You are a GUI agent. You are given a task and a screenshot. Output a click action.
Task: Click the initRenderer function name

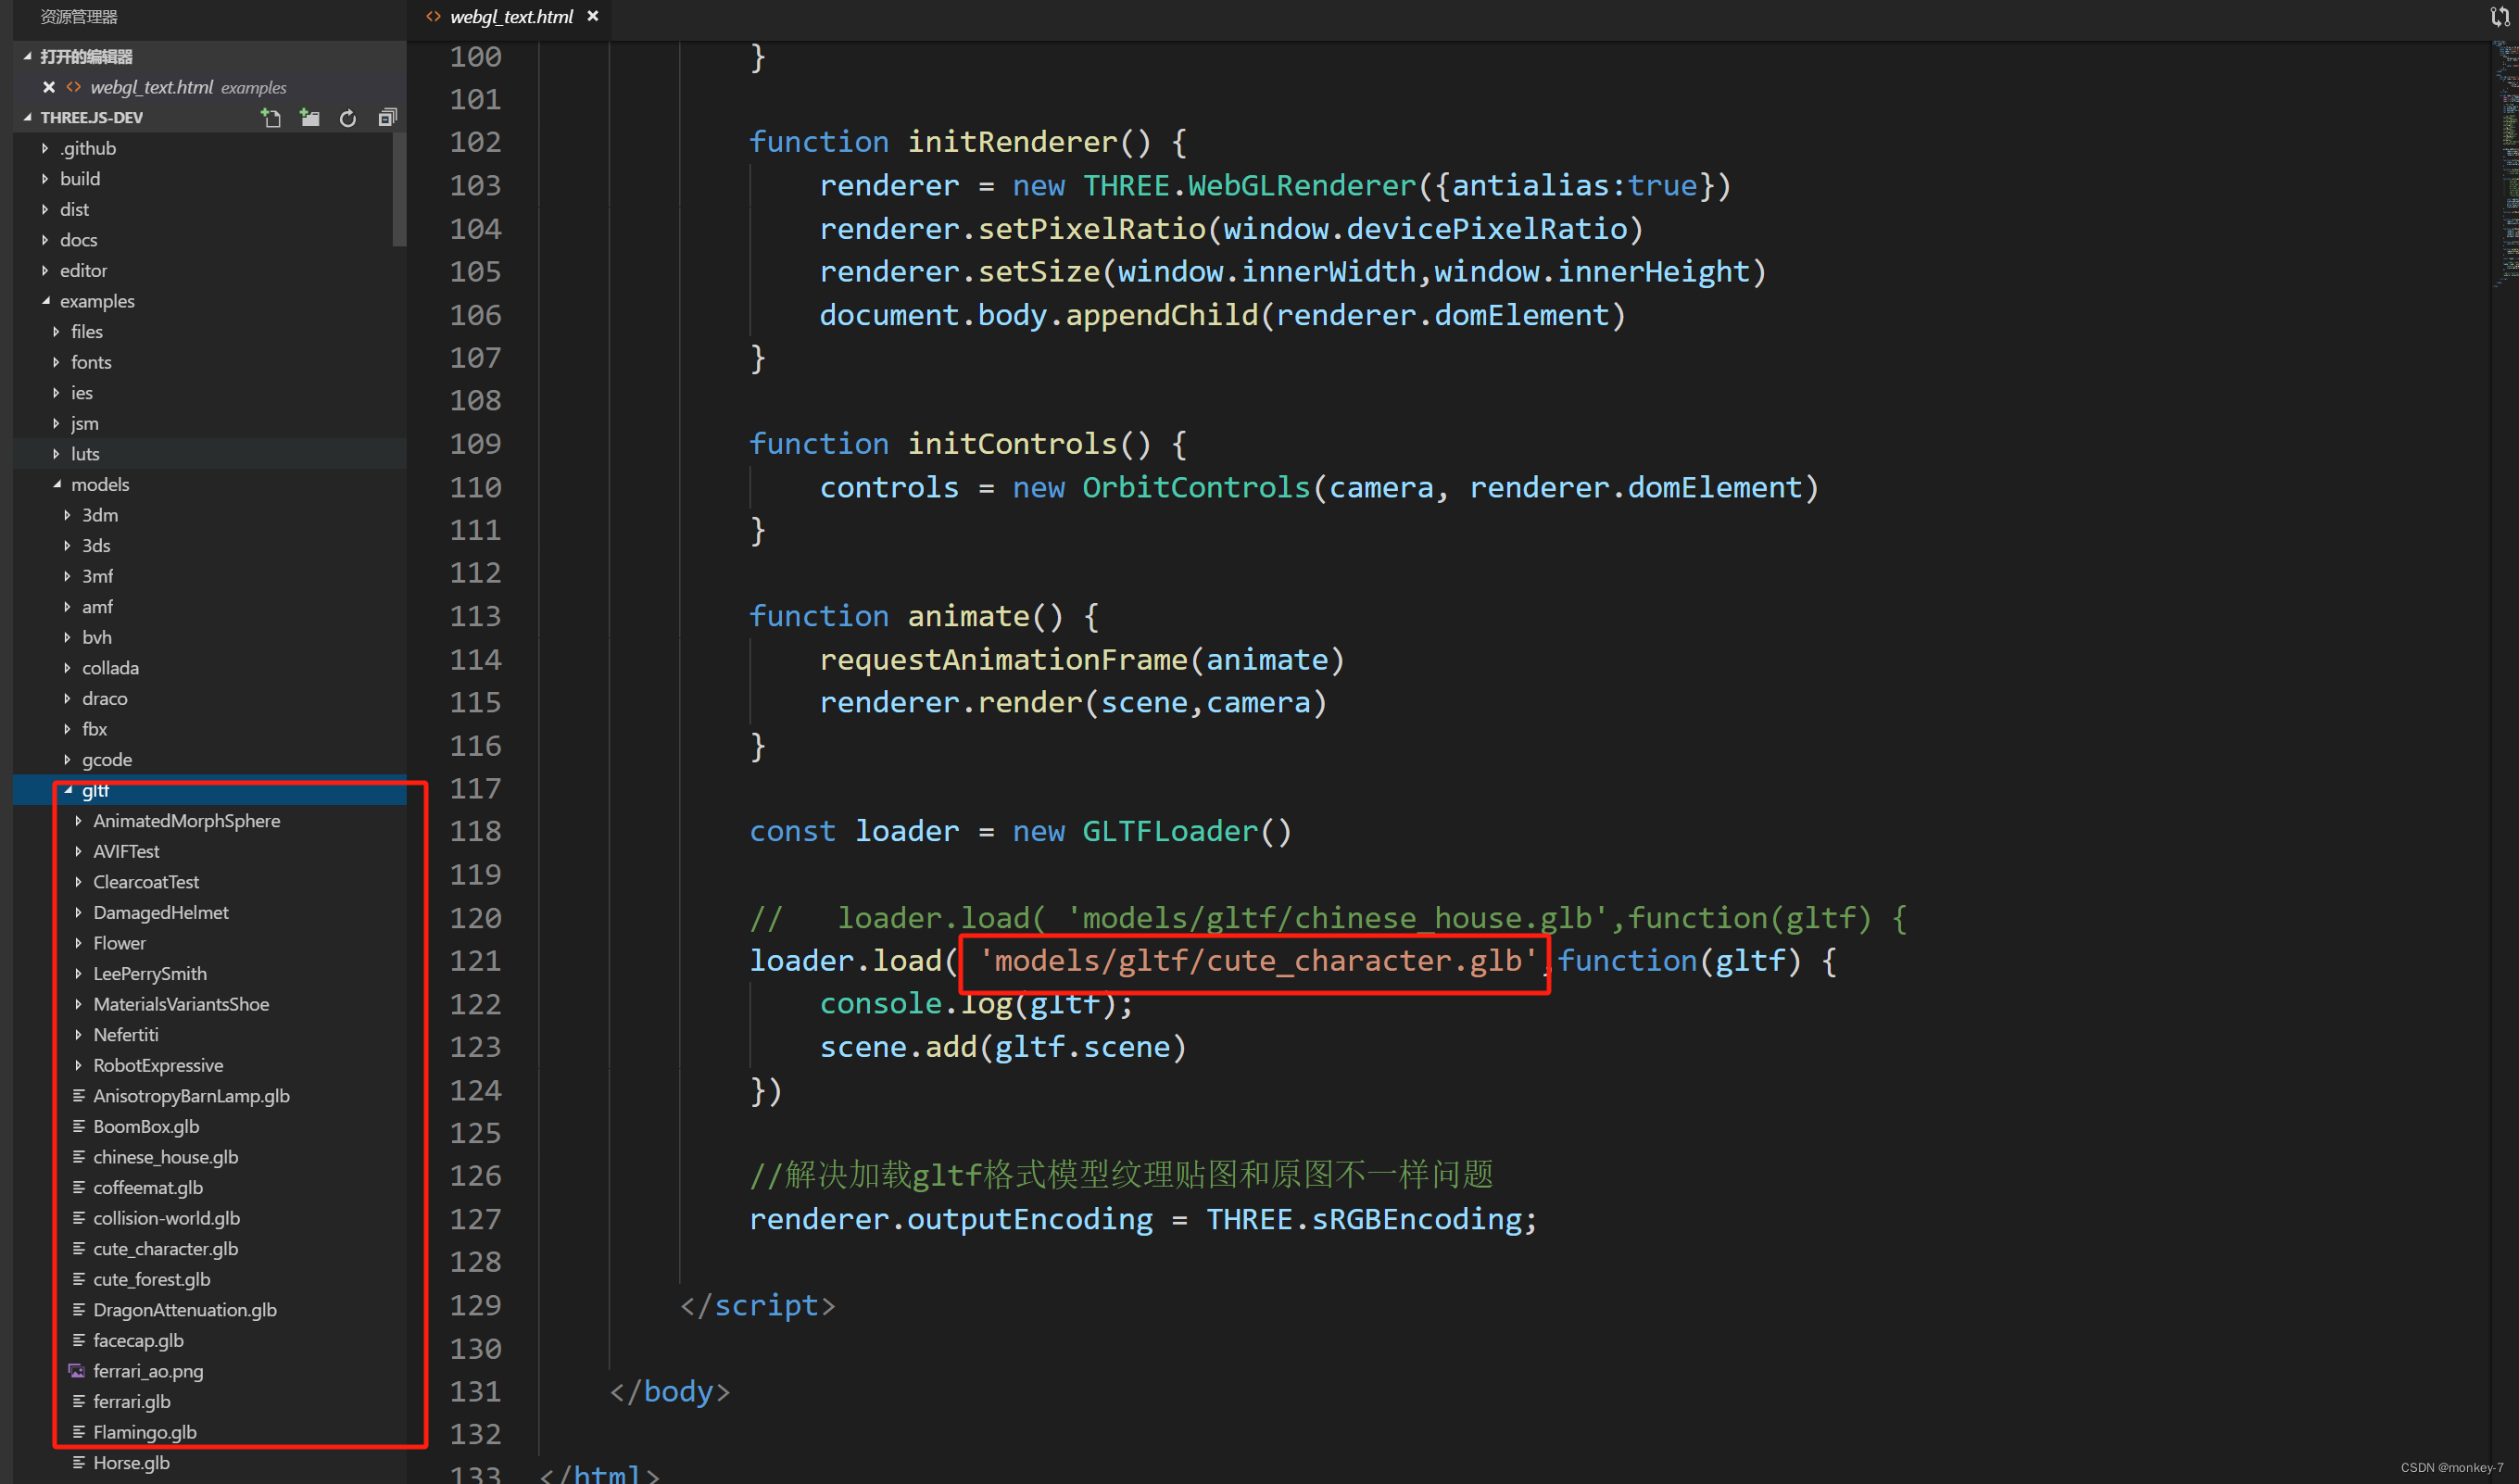(x=1012, y=142)
